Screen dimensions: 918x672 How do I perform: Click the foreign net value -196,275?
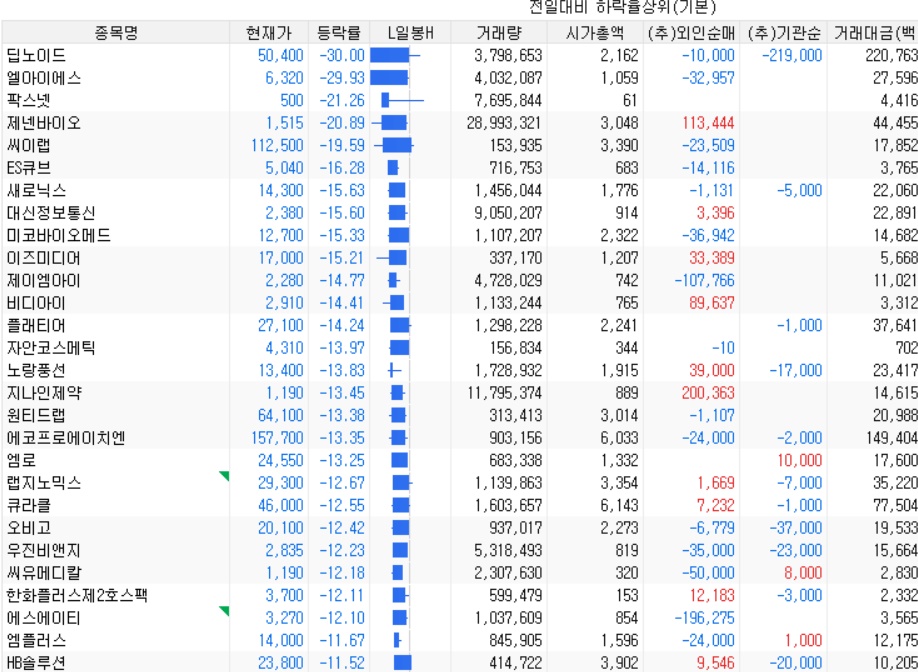coord(704,618)
